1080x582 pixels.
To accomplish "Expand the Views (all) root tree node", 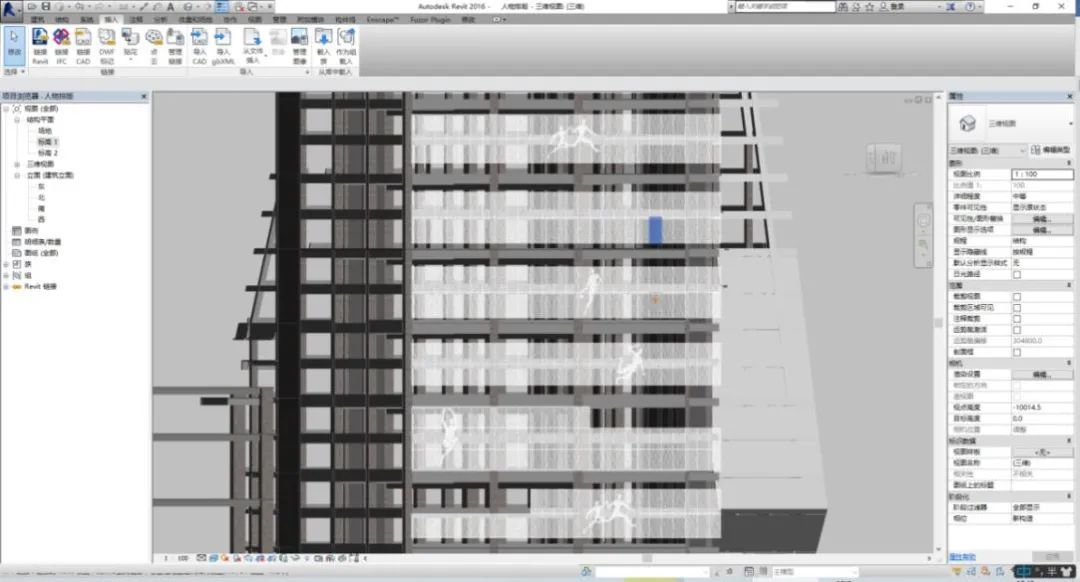I will pyautogui.click(x=6, y=109).
